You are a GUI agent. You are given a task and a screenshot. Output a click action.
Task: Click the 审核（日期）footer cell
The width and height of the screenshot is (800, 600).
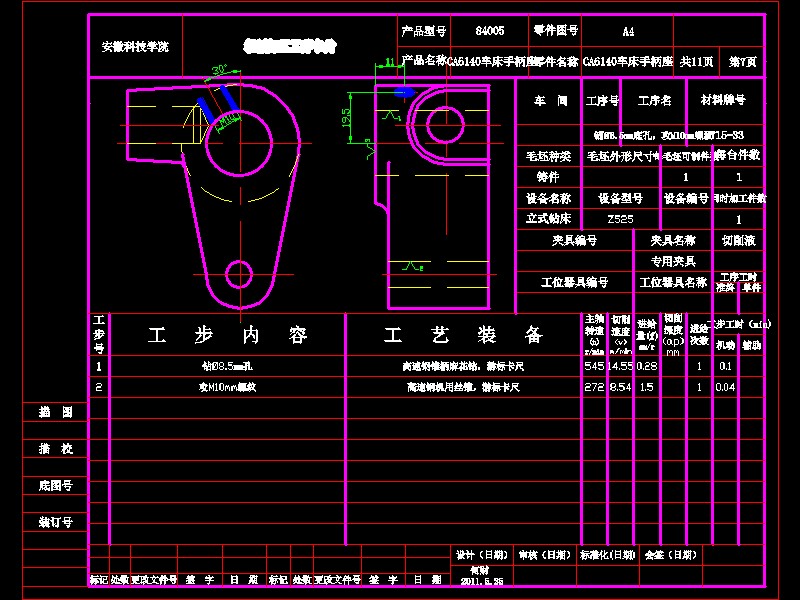tap(545, 555)
